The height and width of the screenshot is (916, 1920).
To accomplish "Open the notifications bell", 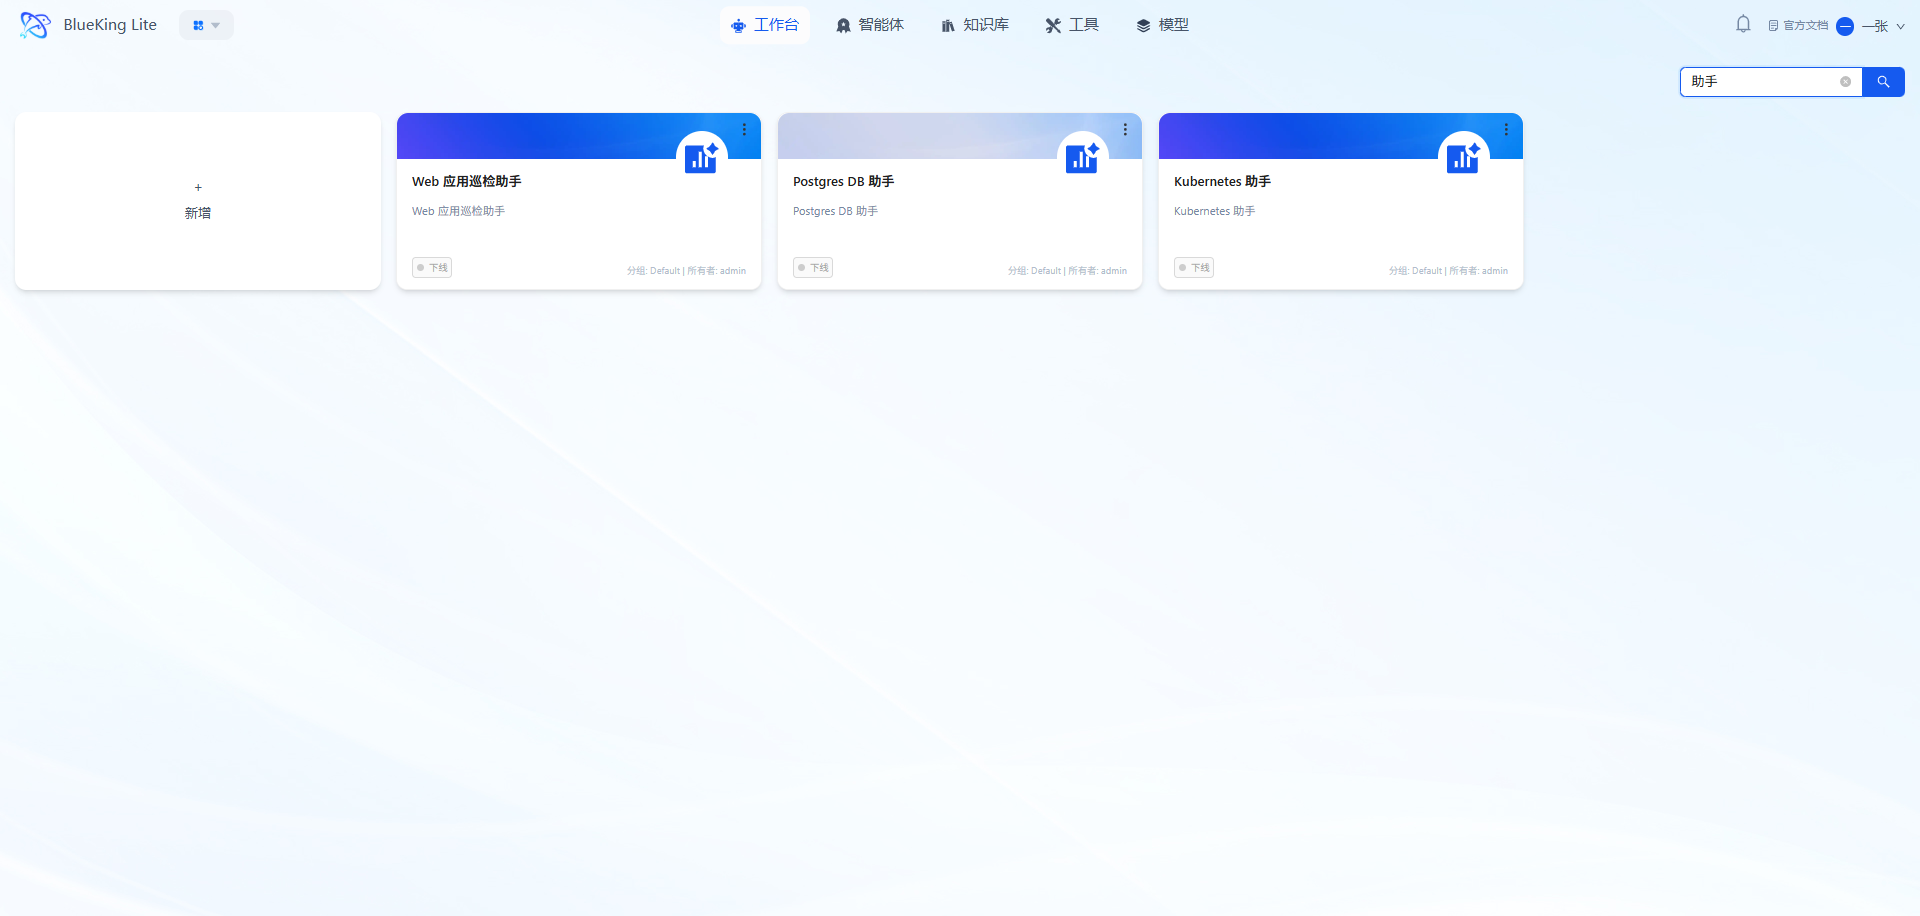I will [x=1743, y=24].
